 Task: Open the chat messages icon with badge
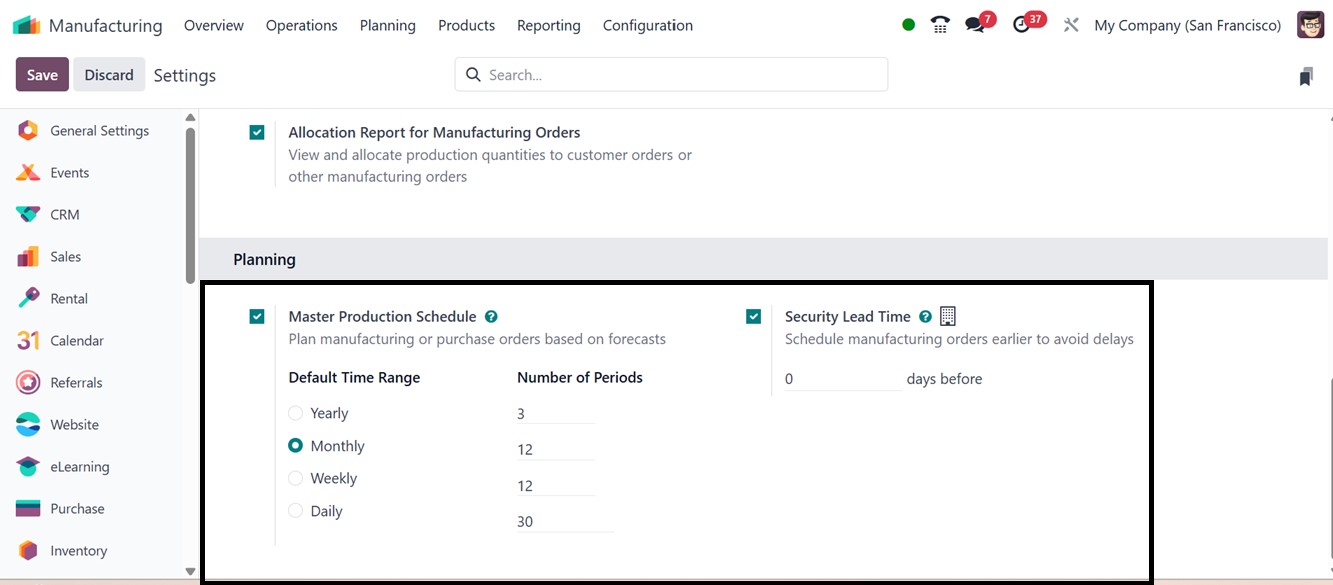point(975,25)
